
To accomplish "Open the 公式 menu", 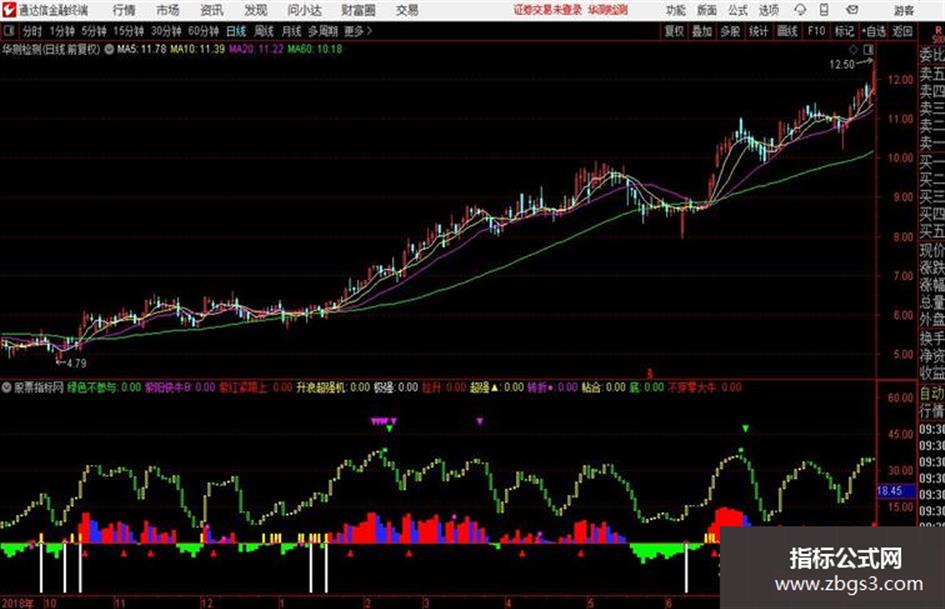I will click(x=738, y=10).
